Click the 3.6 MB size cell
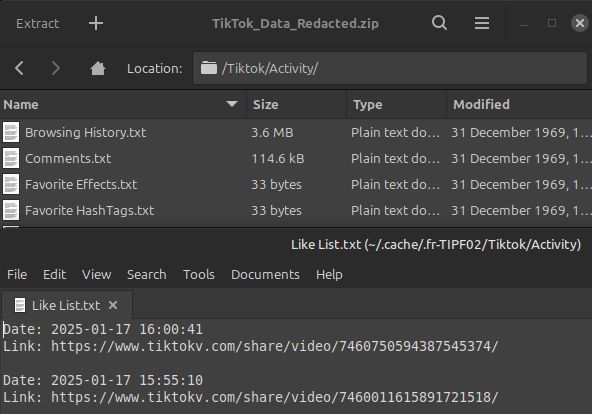The height and width of the screenshot is (414, 592). tap(272, 132)
